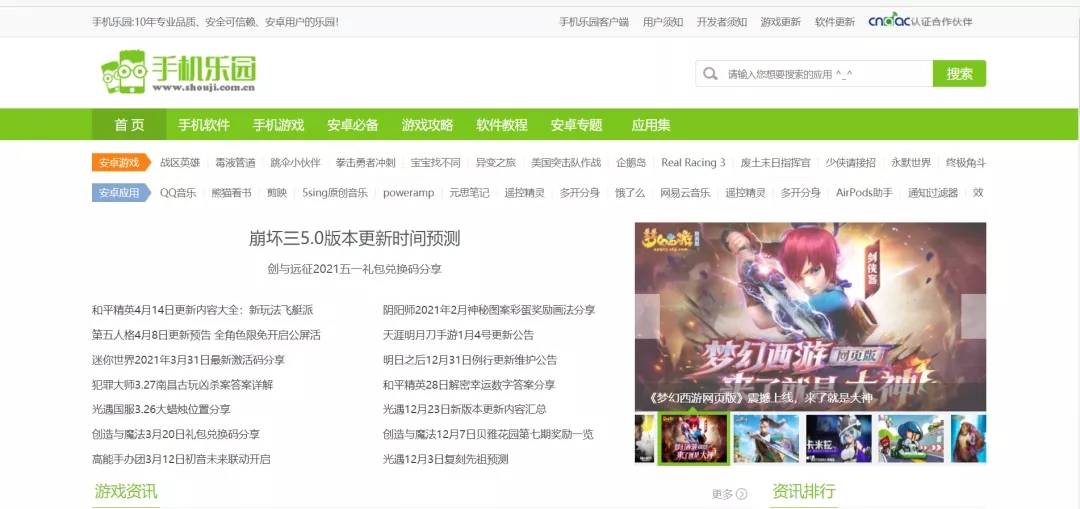Image resolution: width=1080 pixels, height=509 pixels.
Task: Open 网易云音乐 app link
Action: 685,193
